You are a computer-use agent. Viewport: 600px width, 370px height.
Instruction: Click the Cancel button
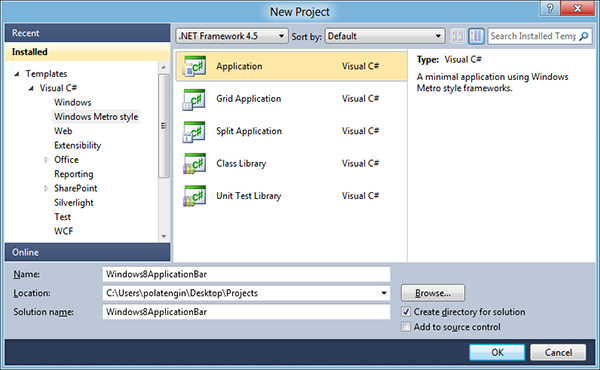click(558, 352)
